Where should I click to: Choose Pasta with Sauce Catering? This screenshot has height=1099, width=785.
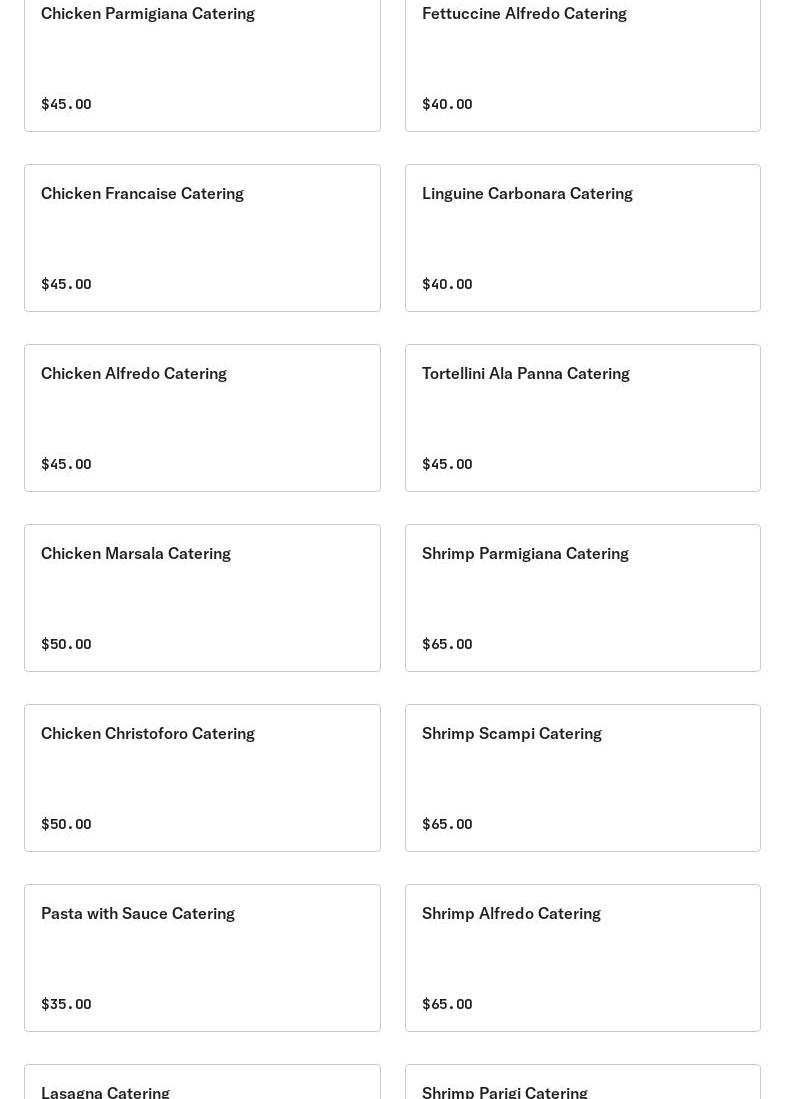click(202, 957)
